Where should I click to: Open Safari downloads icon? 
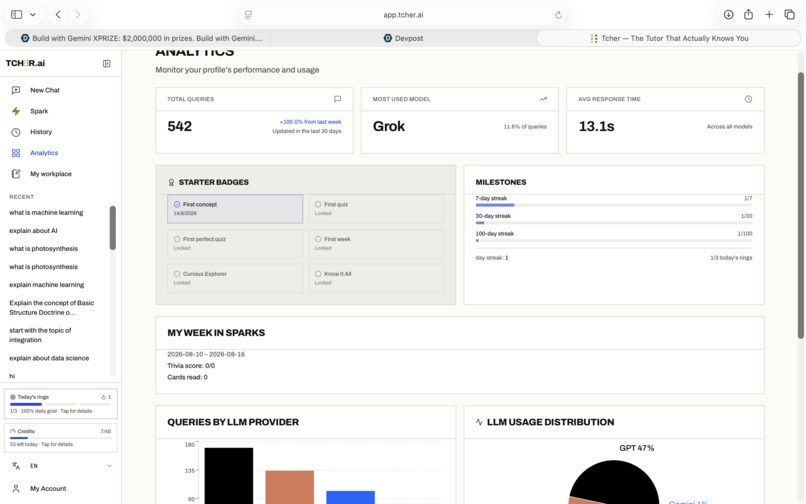click(x=728, y=14)
